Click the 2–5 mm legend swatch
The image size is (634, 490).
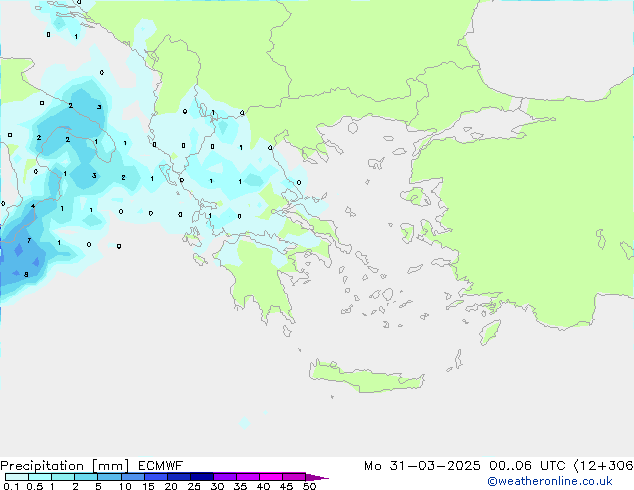[x=86, y=477]
